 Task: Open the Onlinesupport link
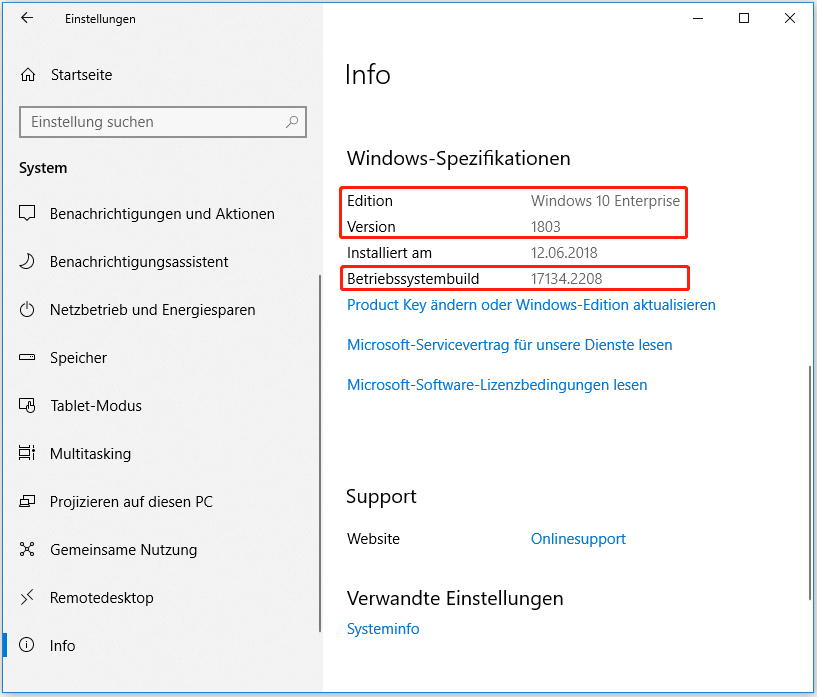point(578,539)
